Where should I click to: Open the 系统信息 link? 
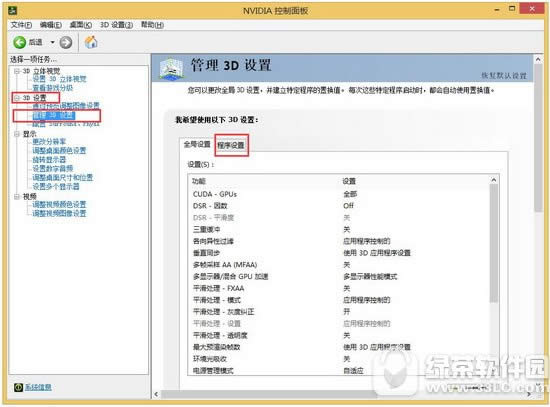point(38,387)
